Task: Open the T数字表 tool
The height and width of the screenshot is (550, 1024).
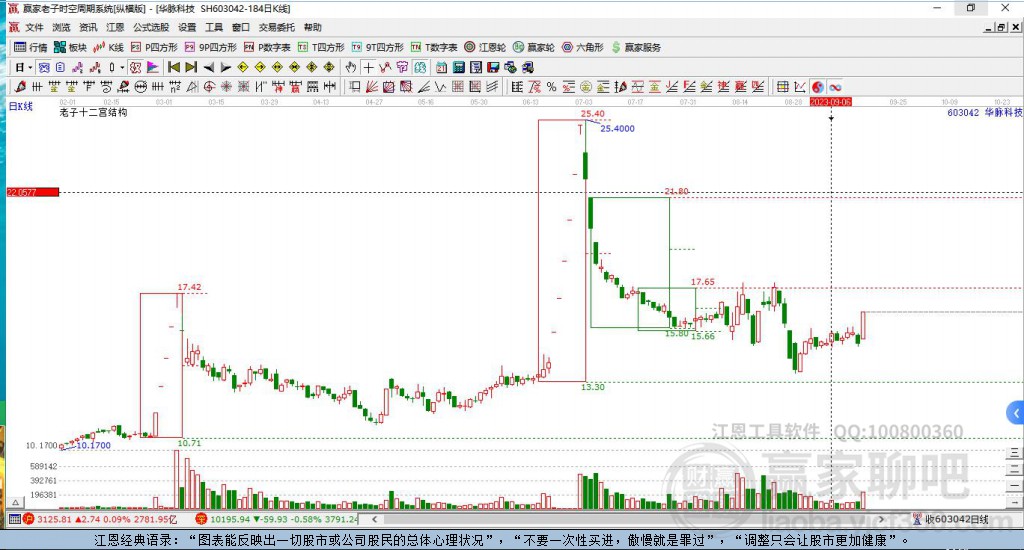Action: tap(434, 47)
